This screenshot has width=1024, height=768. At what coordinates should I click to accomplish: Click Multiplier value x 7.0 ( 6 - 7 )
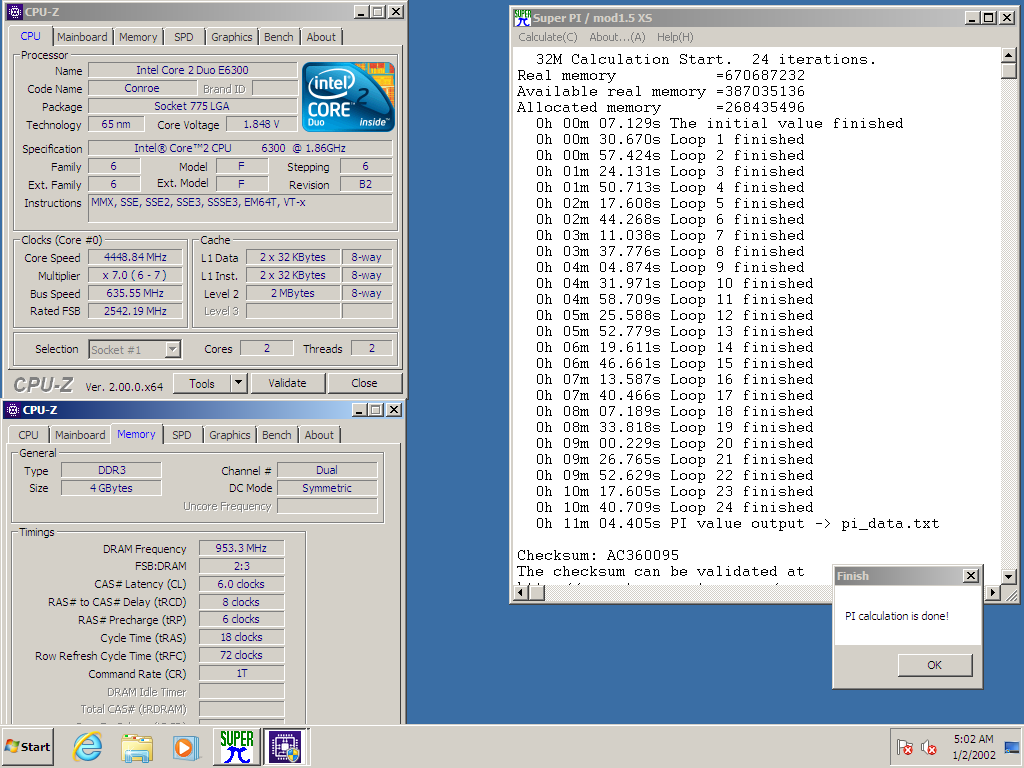coord(135,276)
